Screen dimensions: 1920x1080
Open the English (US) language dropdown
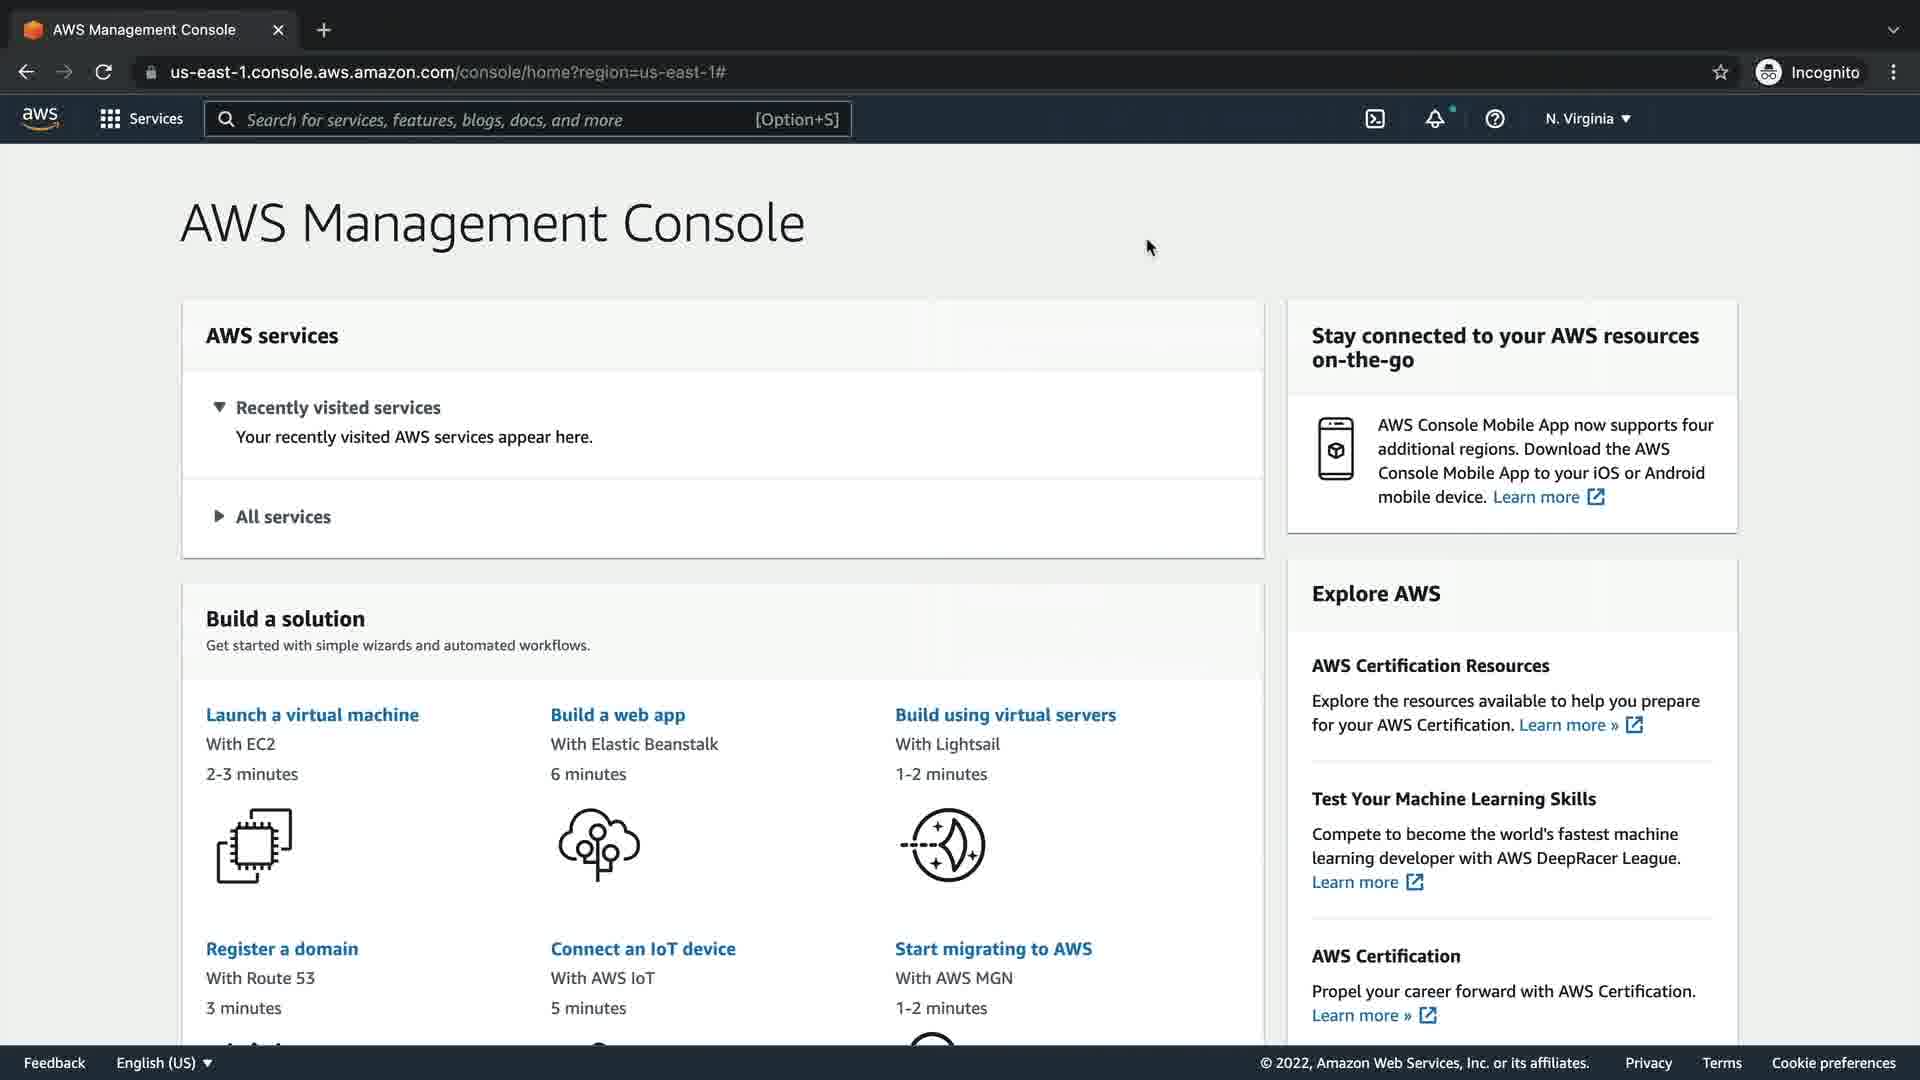164,1063
